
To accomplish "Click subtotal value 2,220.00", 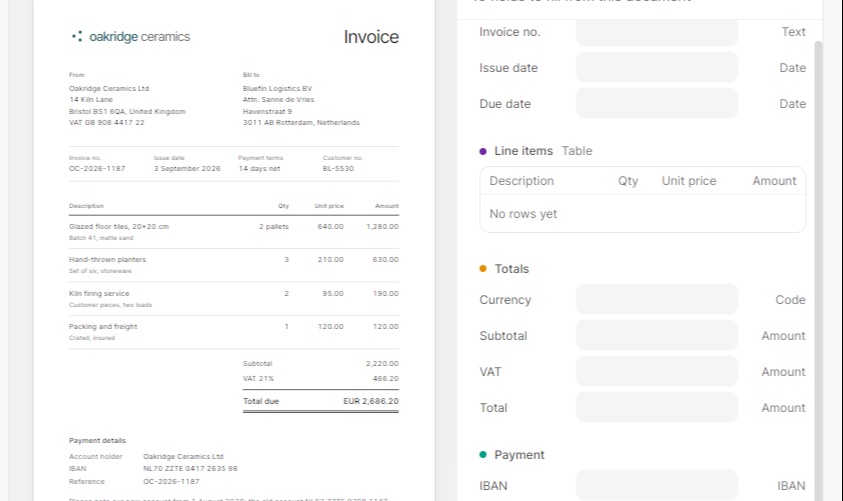I will coord(382,363).
